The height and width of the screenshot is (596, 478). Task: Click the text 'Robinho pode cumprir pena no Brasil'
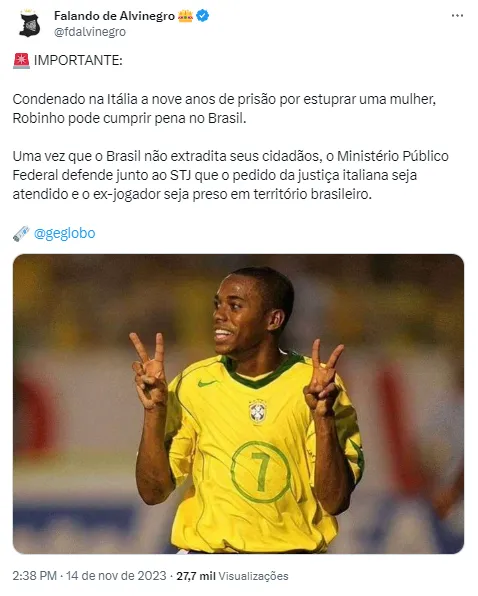[130, 118]
